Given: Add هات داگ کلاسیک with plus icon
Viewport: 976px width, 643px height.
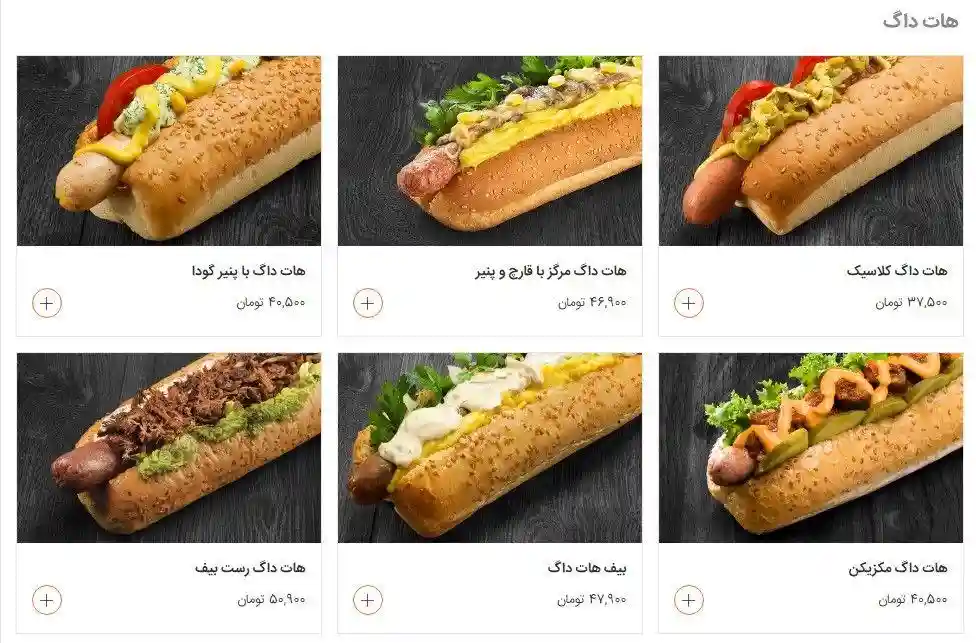Looking at the screenshot, I should point(688,303).
